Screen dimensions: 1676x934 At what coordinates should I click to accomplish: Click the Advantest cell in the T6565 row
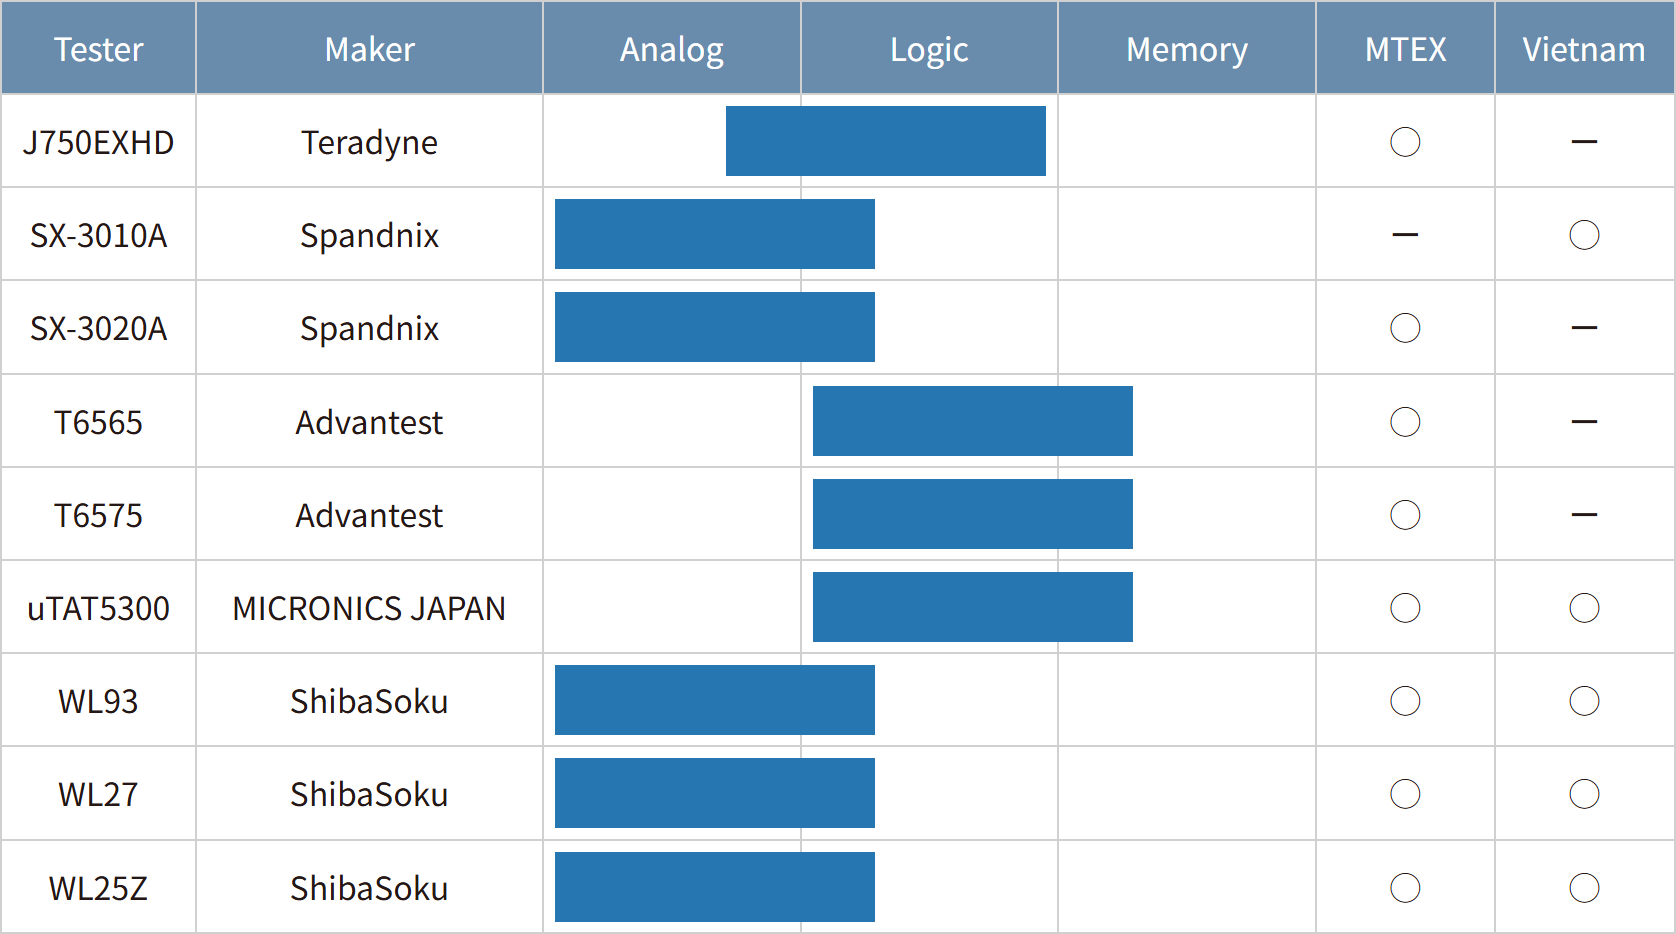pos(369,422)
